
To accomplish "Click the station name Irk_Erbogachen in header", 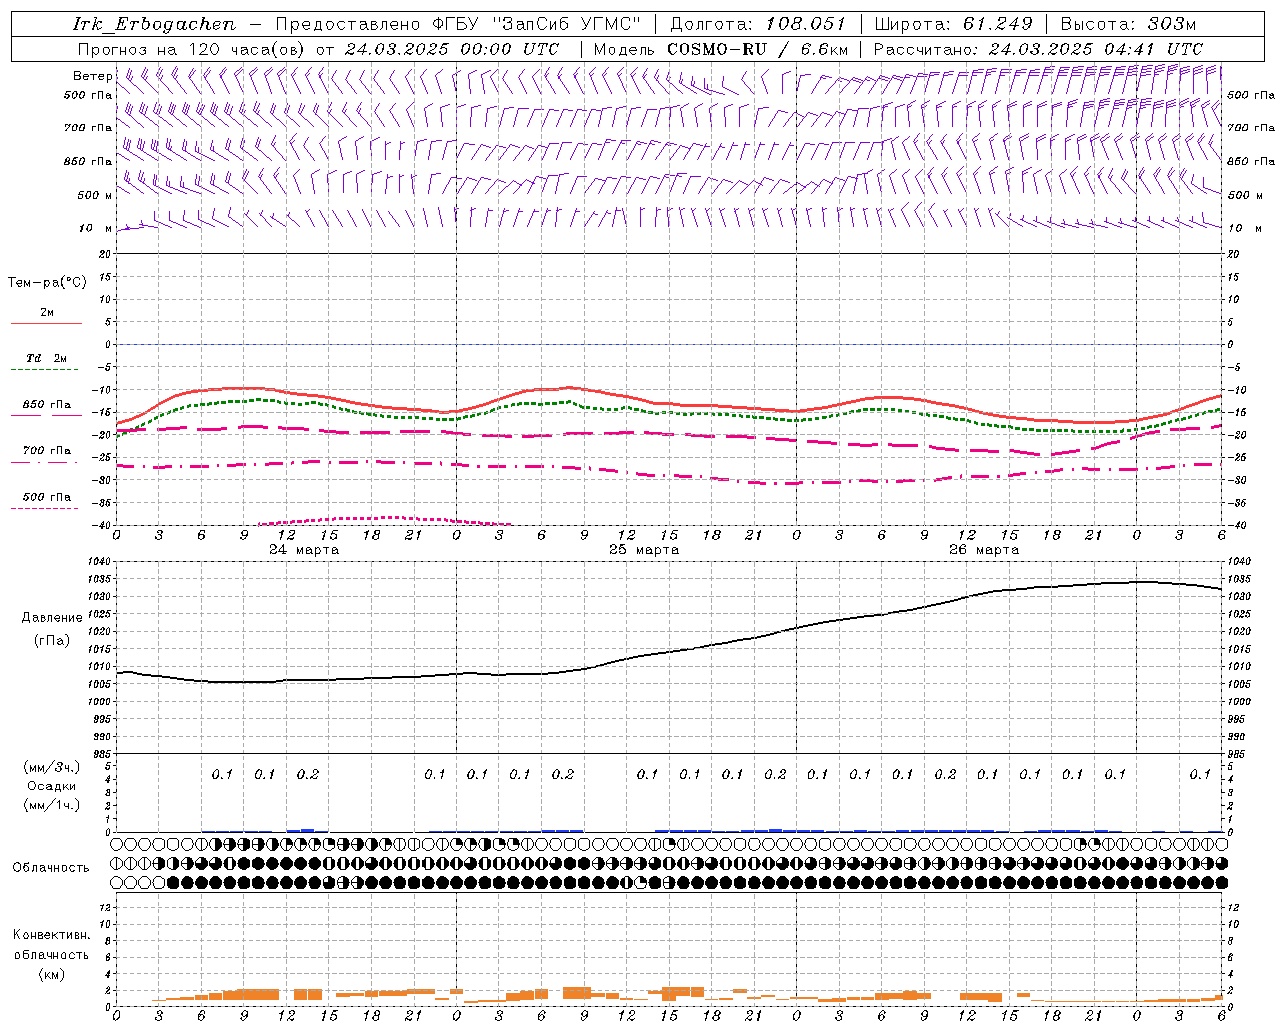I will coord(155,24).
